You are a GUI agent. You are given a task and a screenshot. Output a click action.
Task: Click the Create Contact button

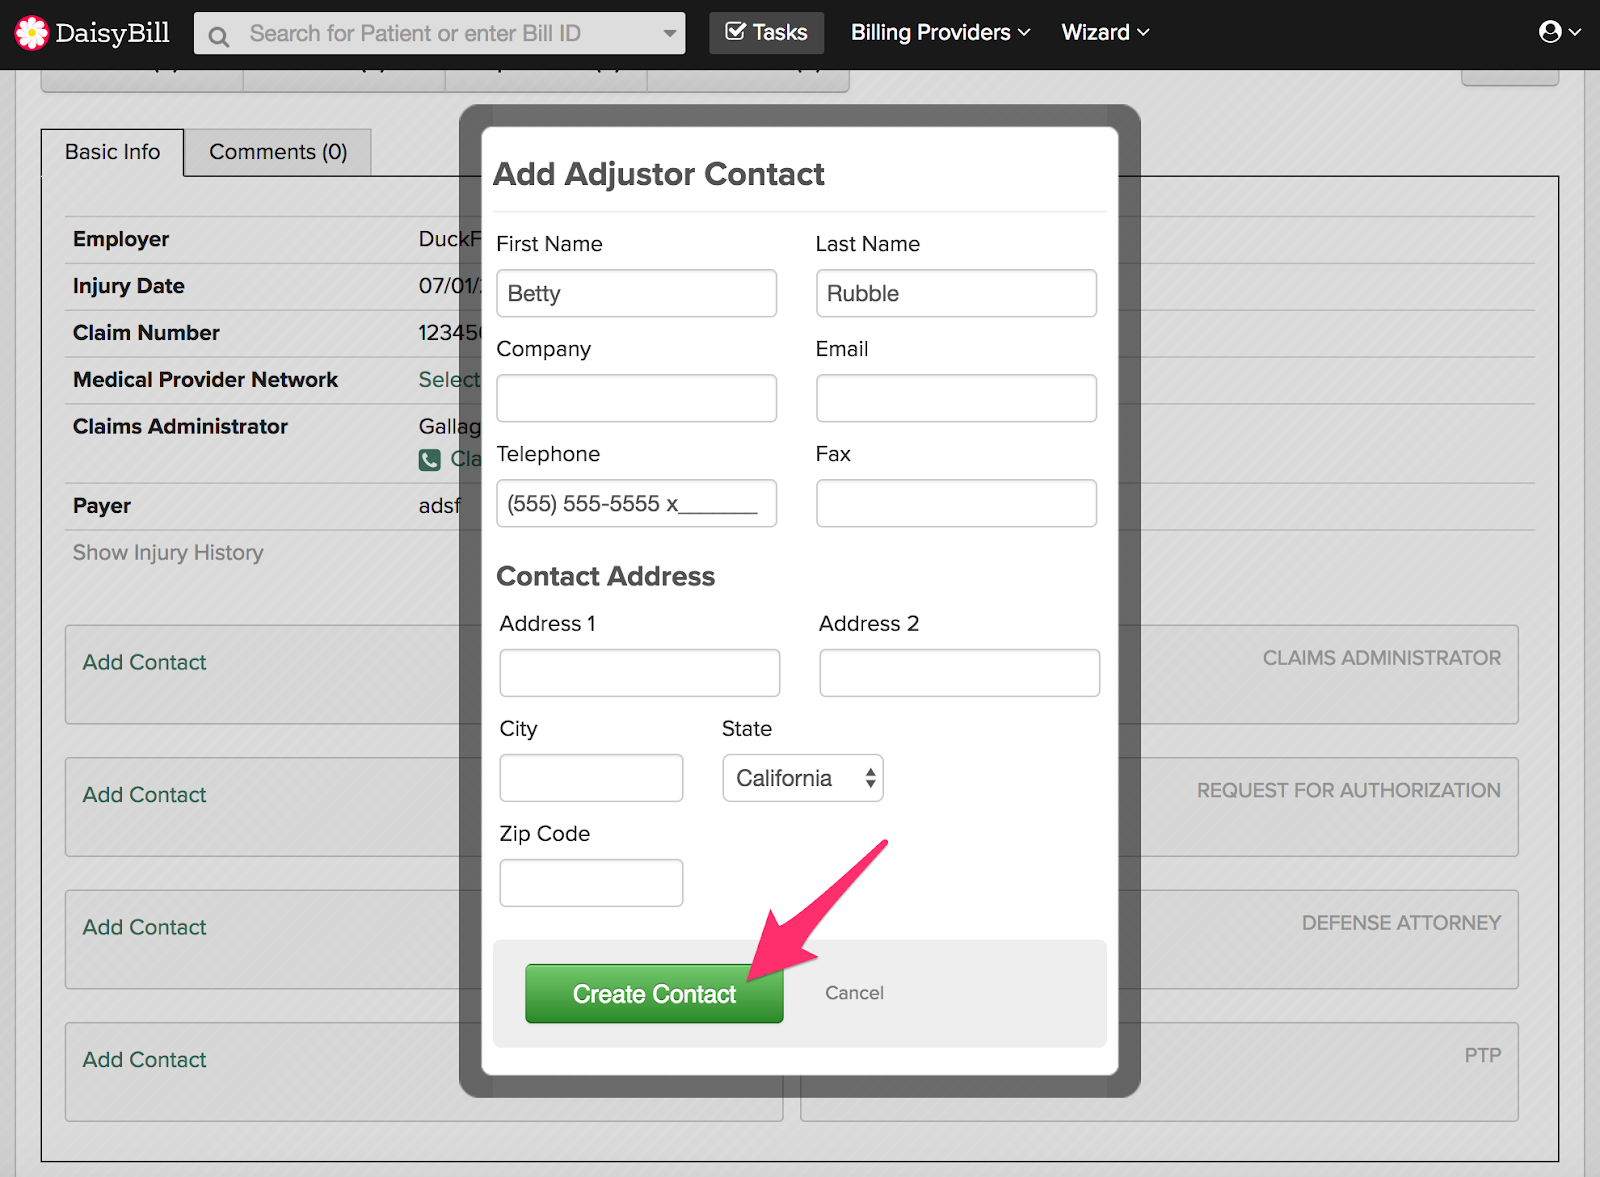(x=654, y=994)
